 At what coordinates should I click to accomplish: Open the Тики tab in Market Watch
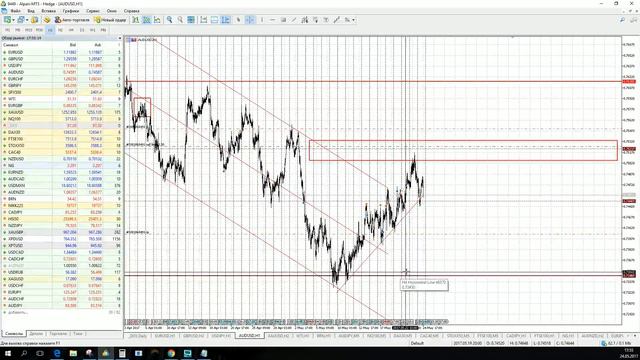click(78, 334)
